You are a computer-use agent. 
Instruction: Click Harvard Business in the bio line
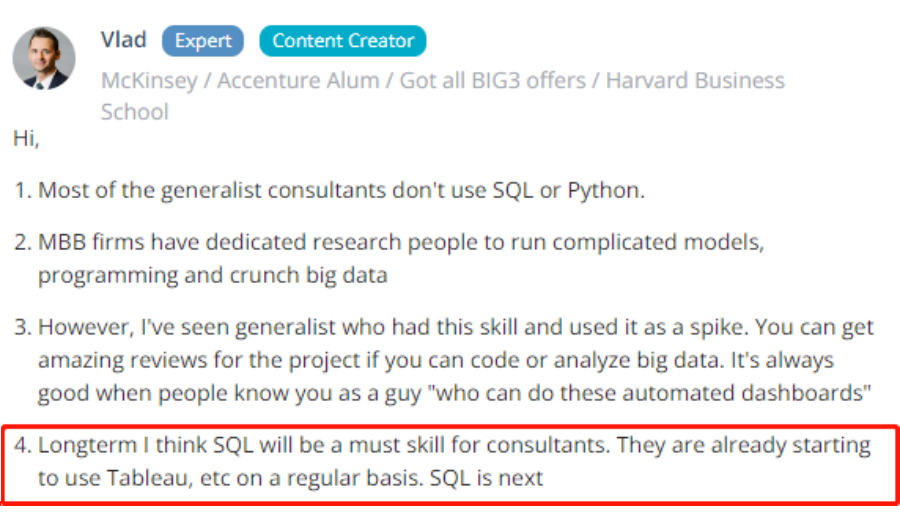[695, 81]
